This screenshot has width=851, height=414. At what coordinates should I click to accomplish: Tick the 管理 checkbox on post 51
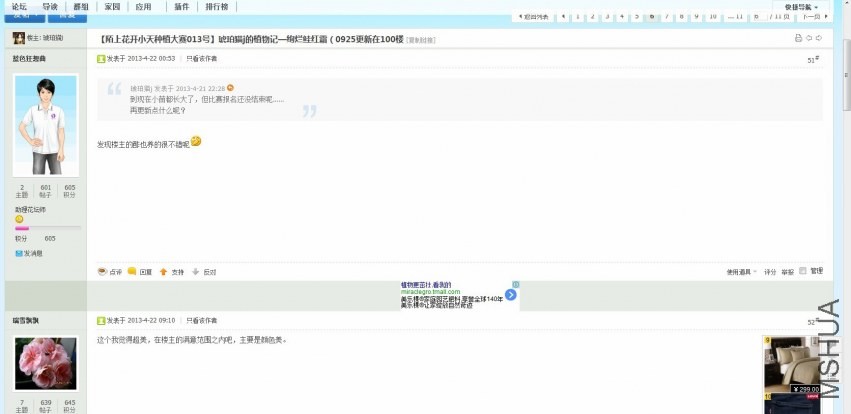tap(803, 271)
